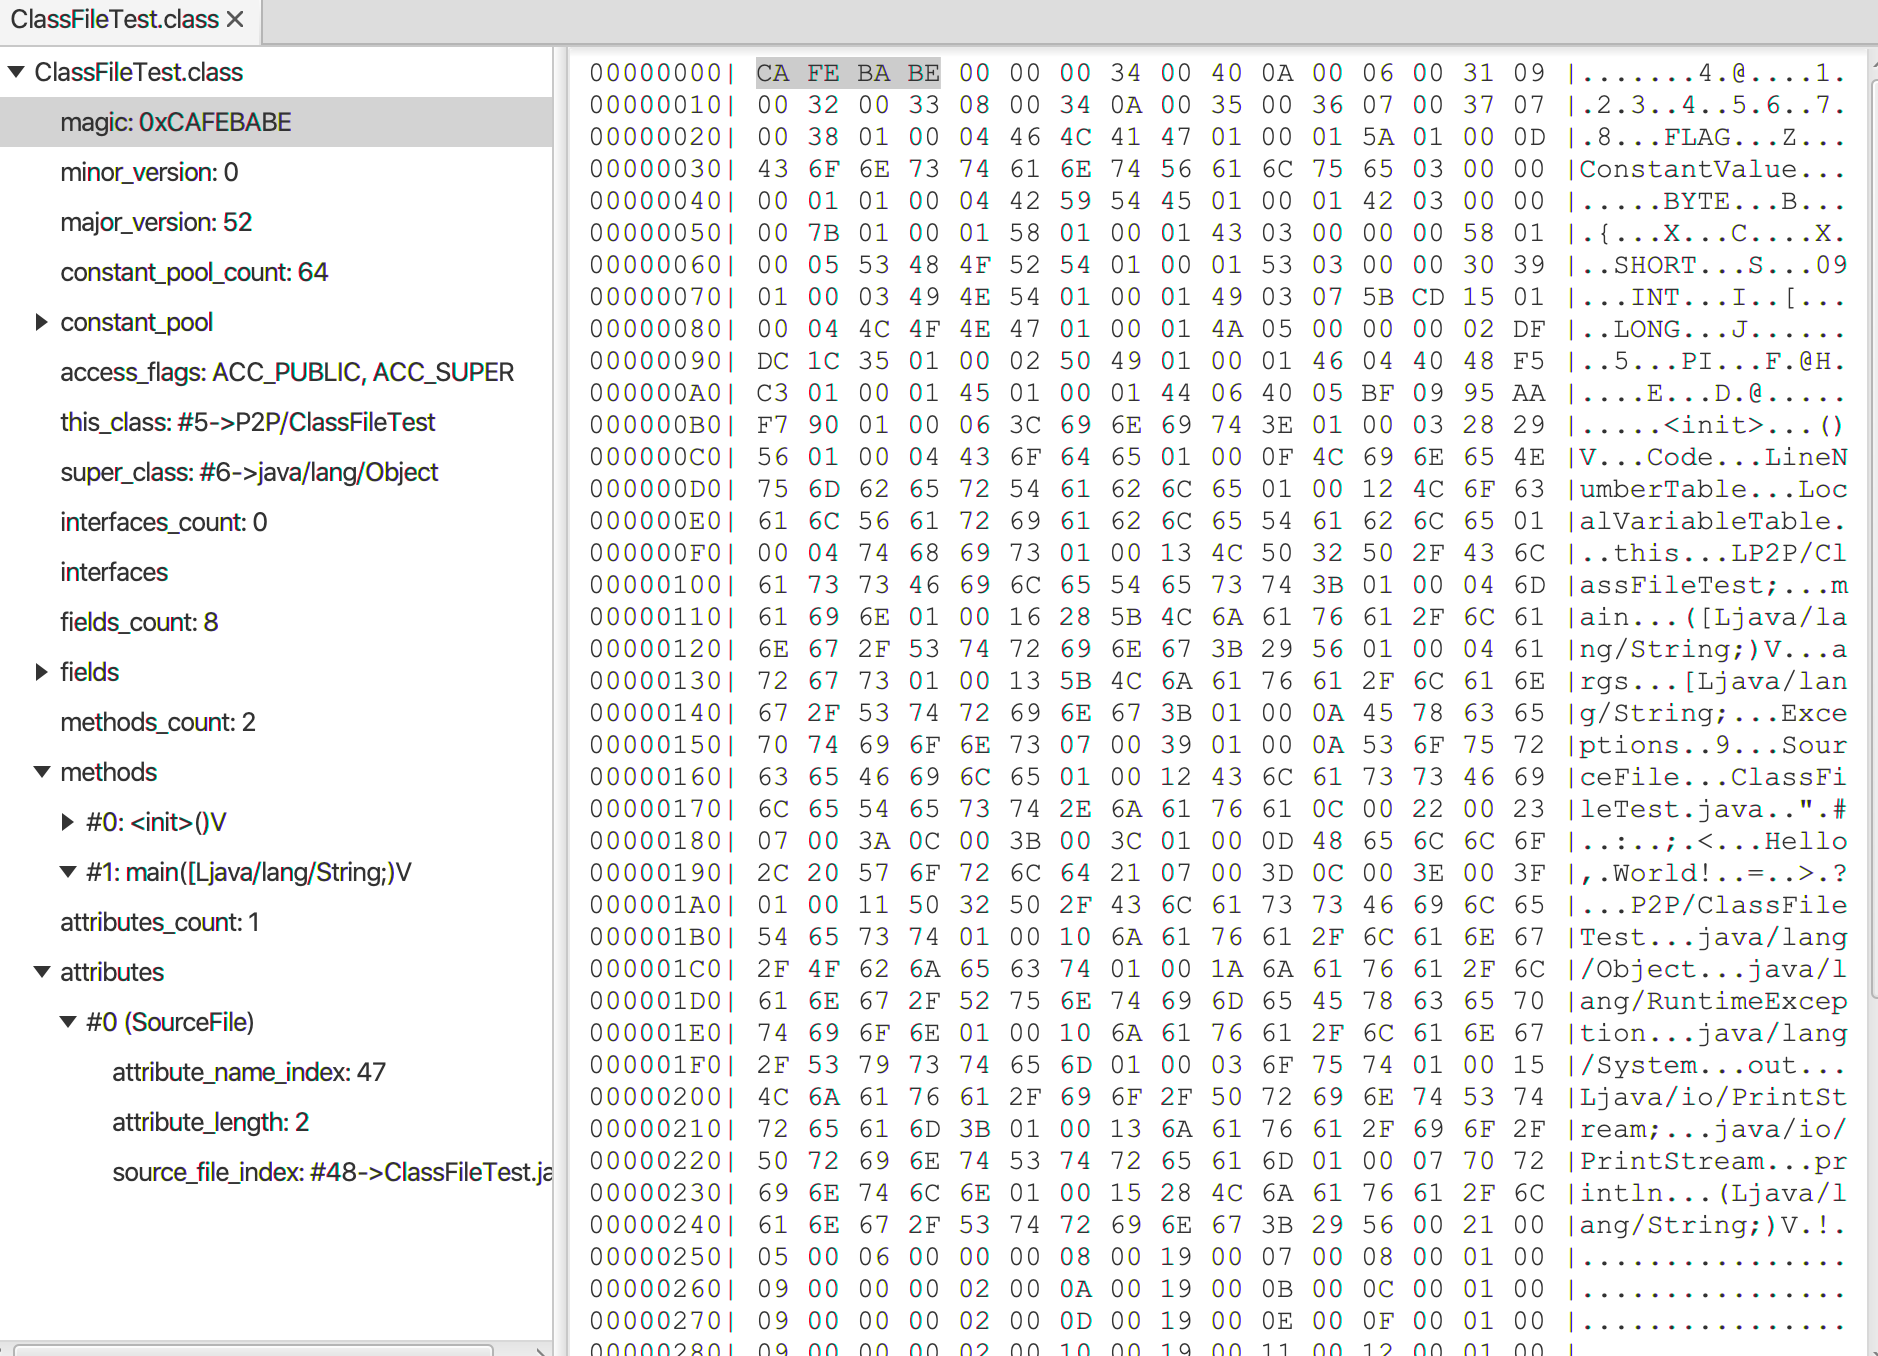Click horizontal scrollbar of tree panel

tap(254, 1349)
